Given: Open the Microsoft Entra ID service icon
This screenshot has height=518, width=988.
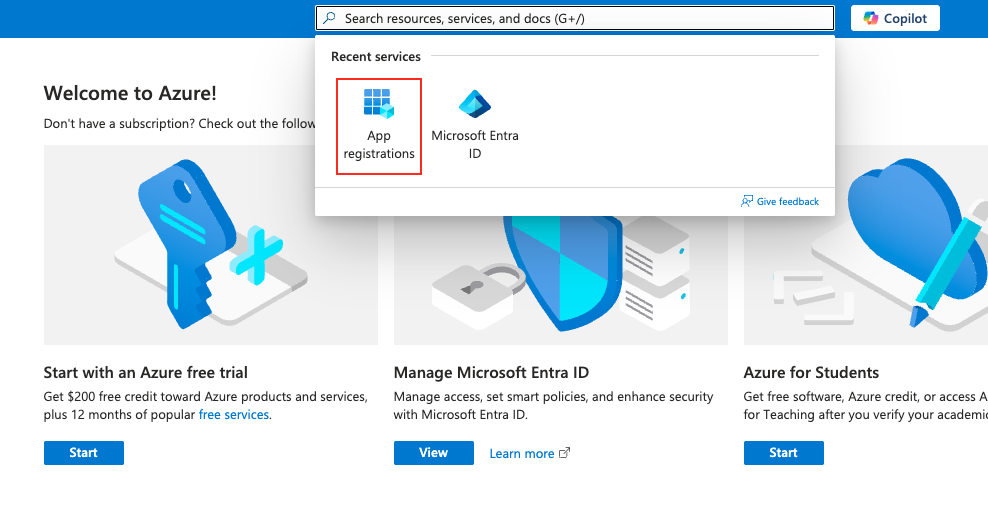Looking at the screenshot, I should pos(474,104).
